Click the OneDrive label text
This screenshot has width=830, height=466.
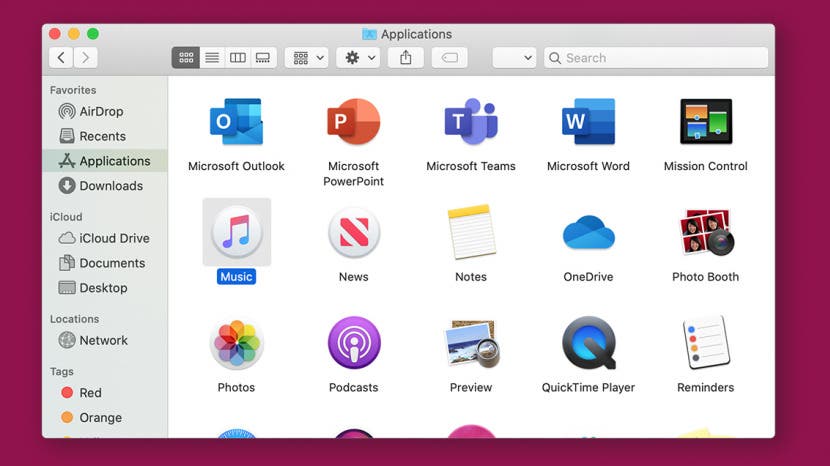[588, 276]
